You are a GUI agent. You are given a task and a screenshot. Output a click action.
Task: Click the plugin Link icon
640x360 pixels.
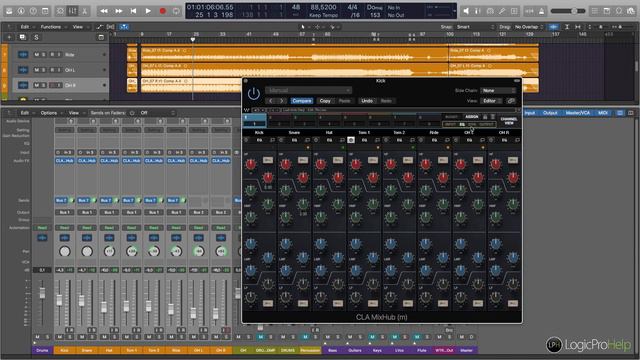point(511,101)
